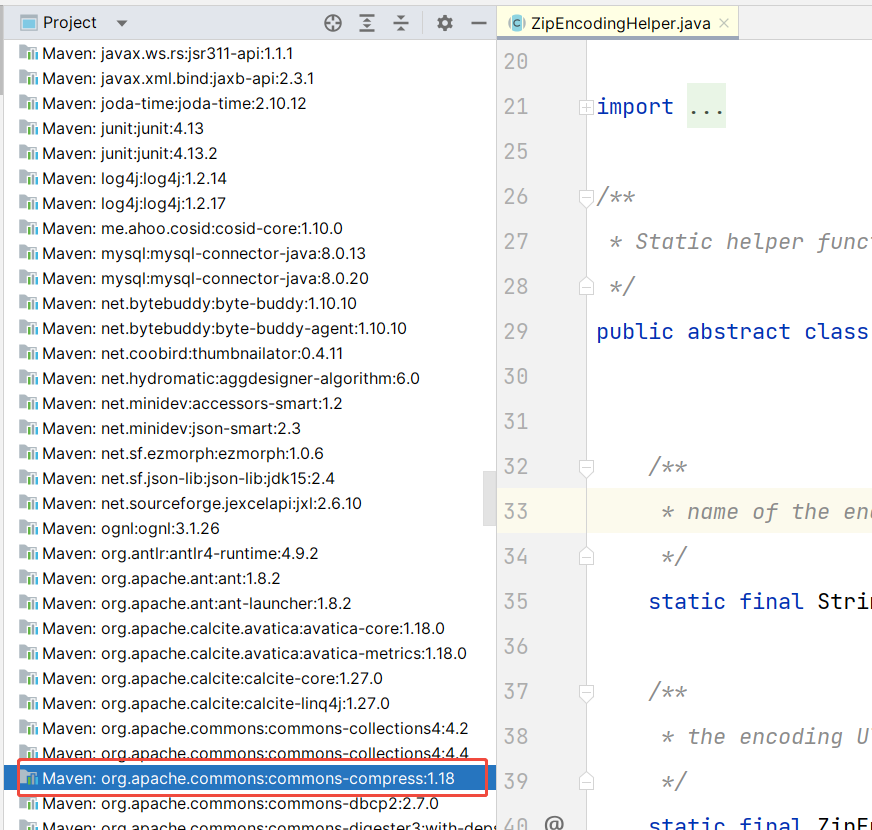Click the Collapse All toolbar icon
Viewport: 872px width, 830px height.
point(401,23)
